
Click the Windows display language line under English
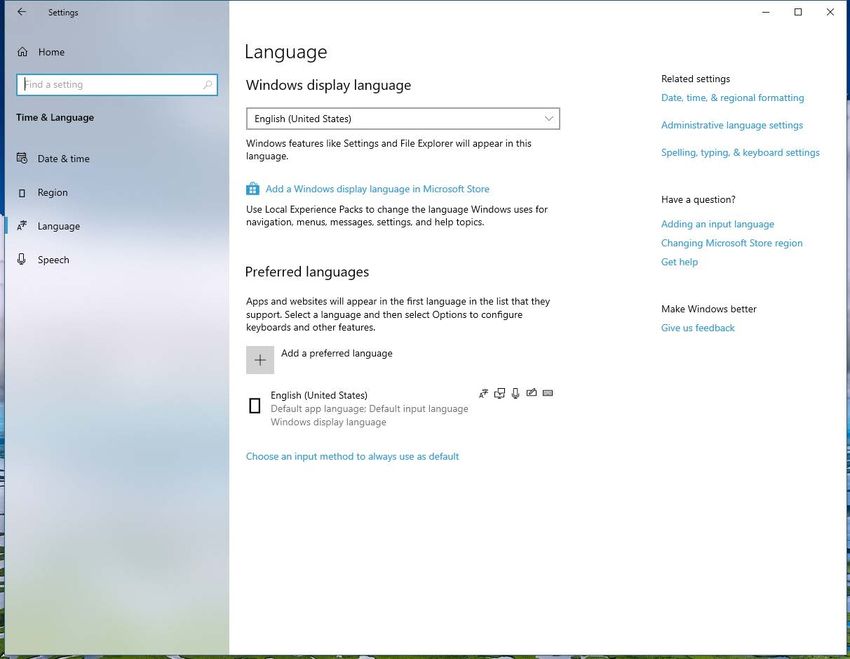click(328, 422)
